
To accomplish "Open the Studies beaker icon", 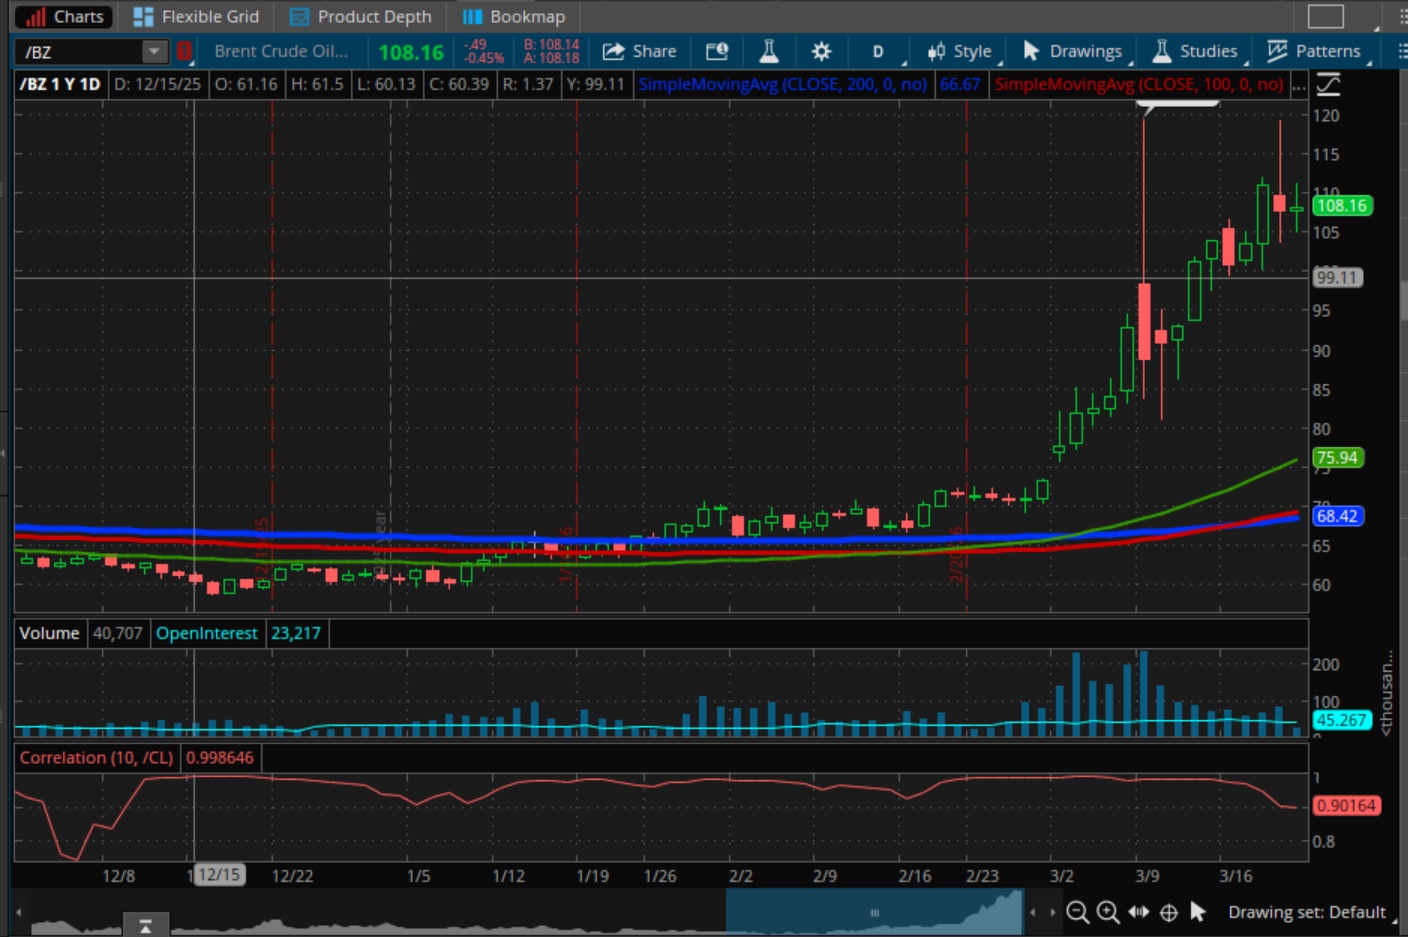I will pos(768,51).
